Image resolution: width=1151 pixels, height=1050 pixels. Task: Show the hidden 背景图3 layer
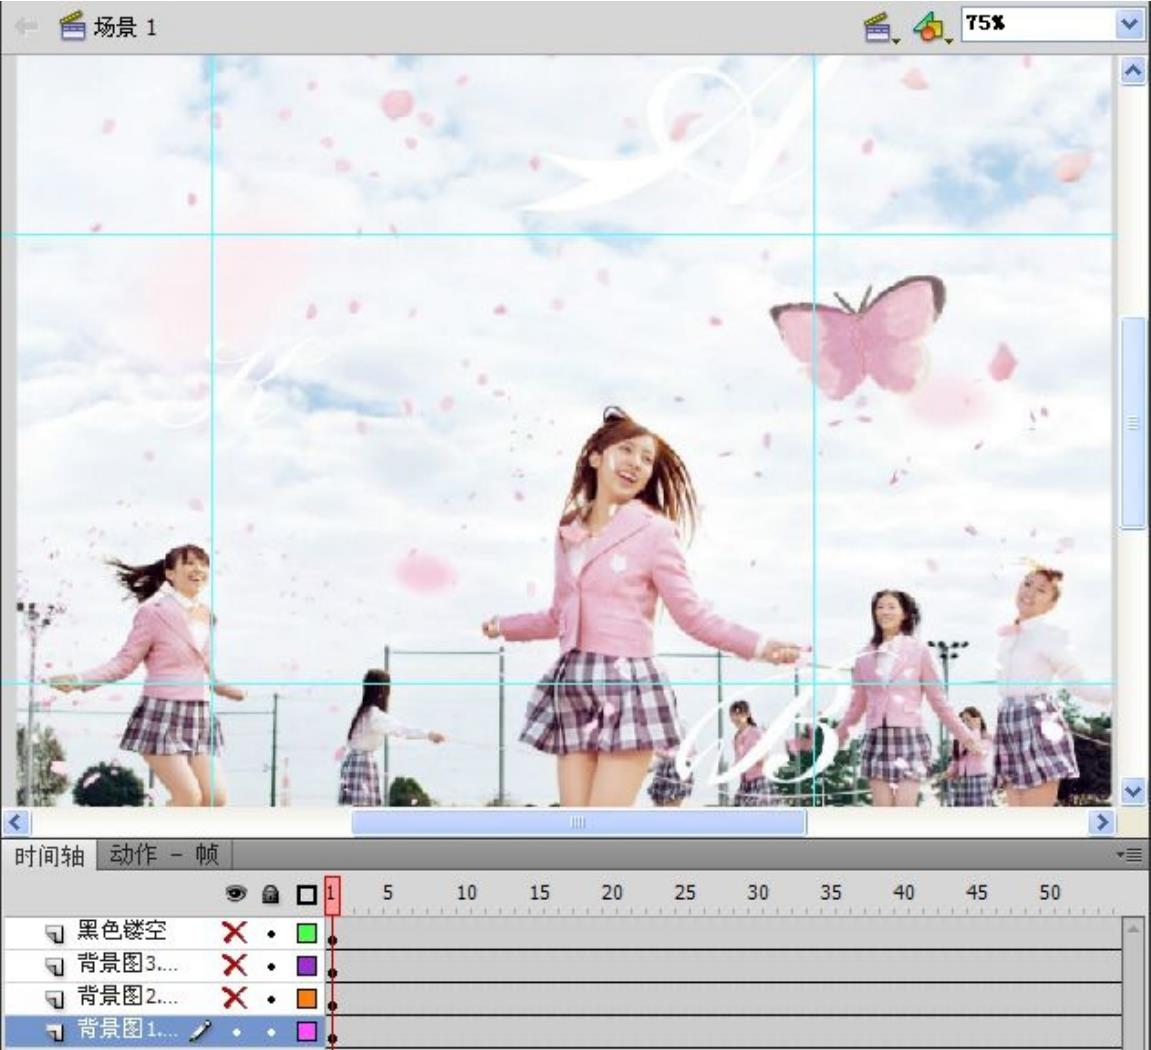(235, 966)
